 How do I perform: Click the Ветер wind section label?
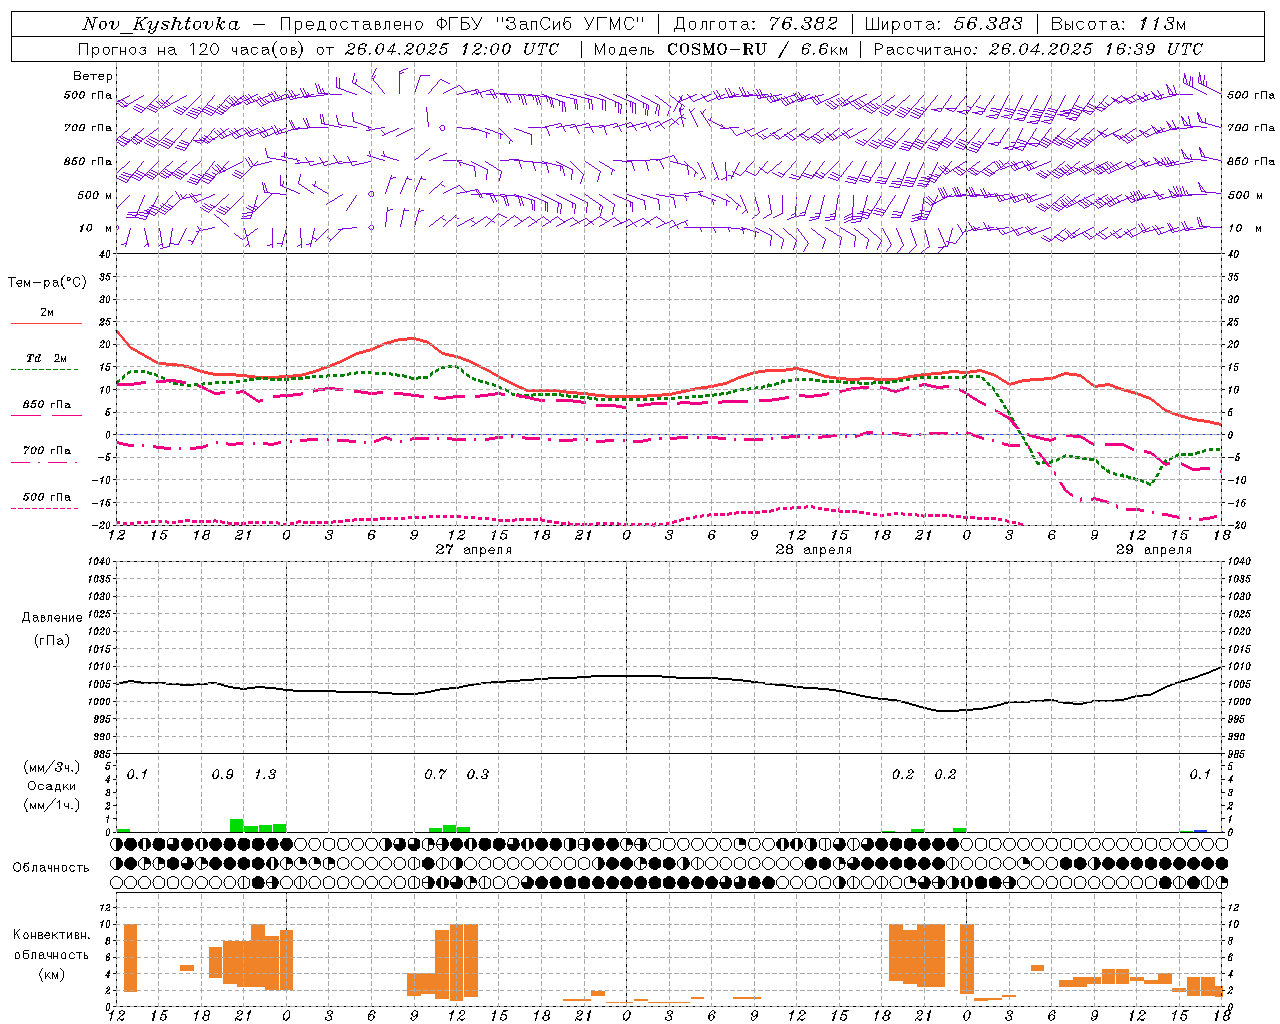click(92, 76)
